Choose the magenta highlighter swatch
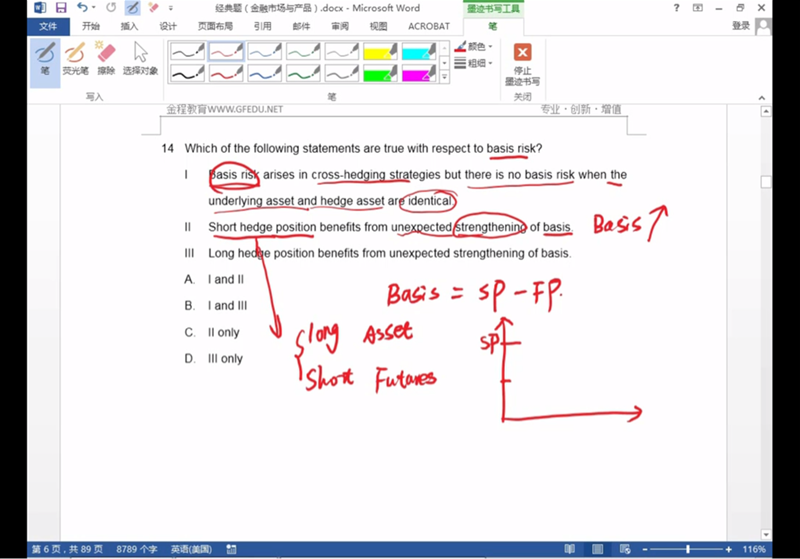The width and height of the screenshot is (800, 559). [x=419, y=73]
